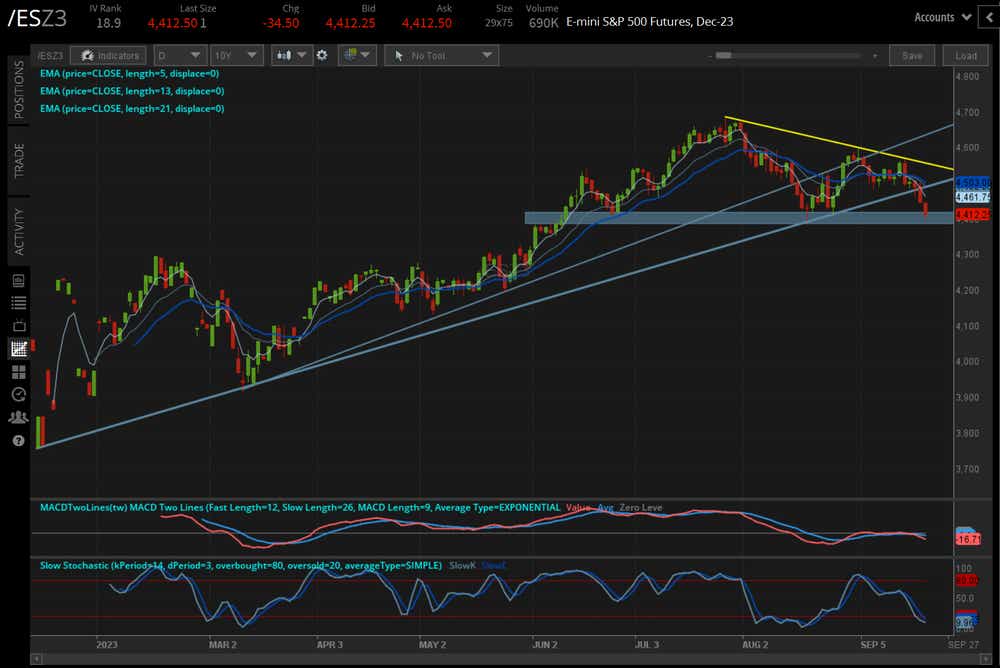This screenshot has width=1000, height=668.
Task: Open the watchlist quotes icon in the sidebar
Action: [16, 302]
